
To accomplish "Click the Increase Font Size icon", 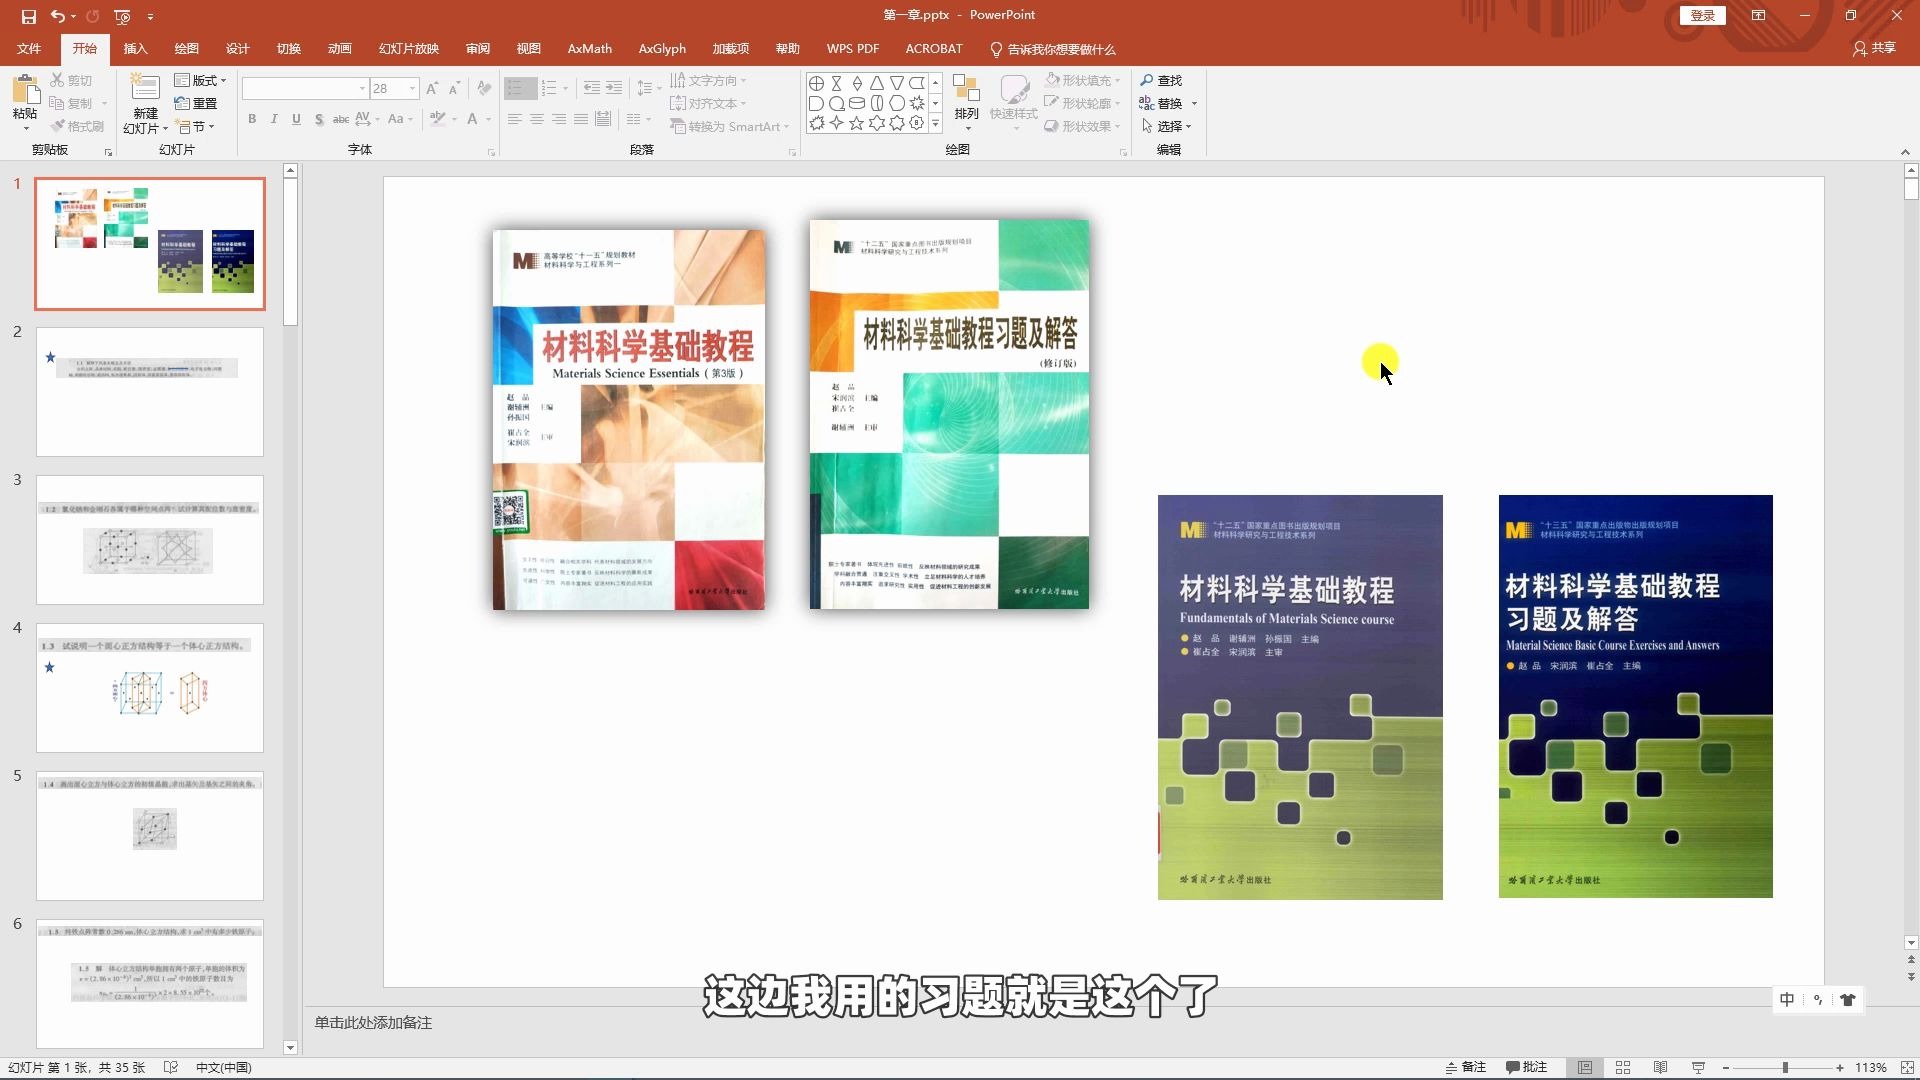I will (x=432, y=89).
